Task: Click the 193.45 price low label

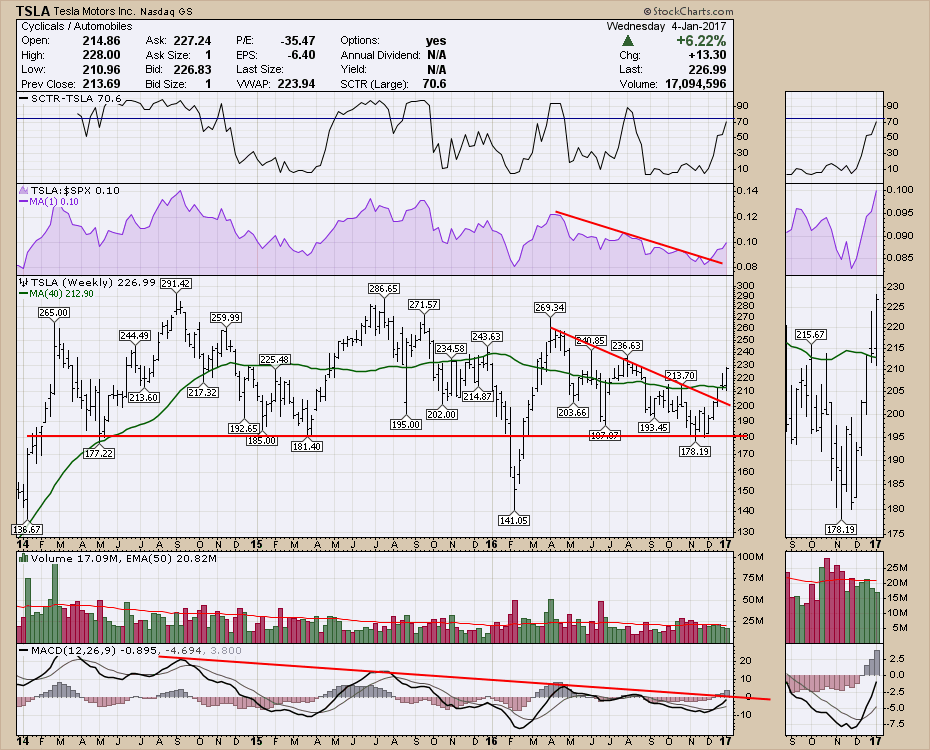Action: point(654,427)
